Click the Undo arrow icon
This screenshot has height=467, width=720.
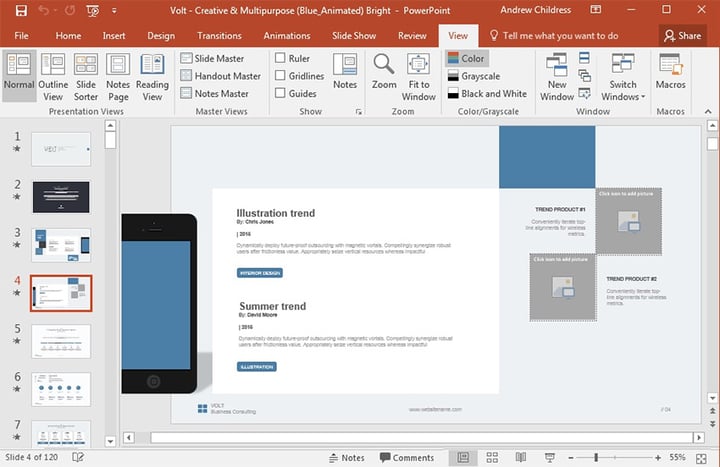click(43, 10)
